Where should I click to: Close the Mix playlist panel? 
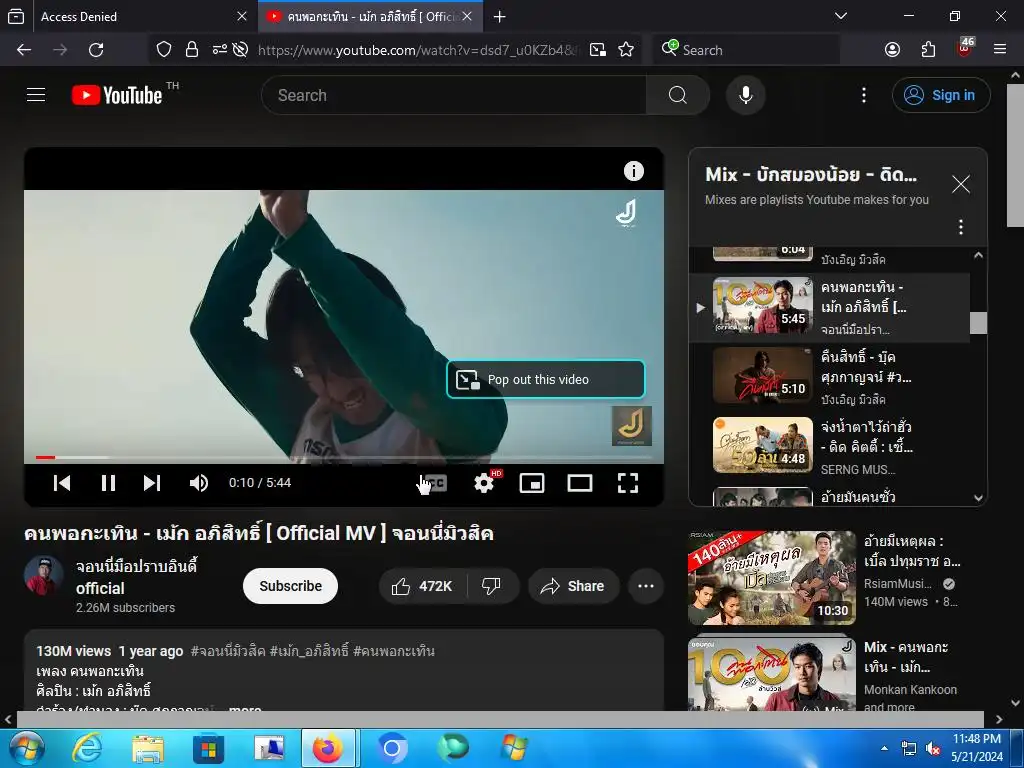tap(961, 184)
